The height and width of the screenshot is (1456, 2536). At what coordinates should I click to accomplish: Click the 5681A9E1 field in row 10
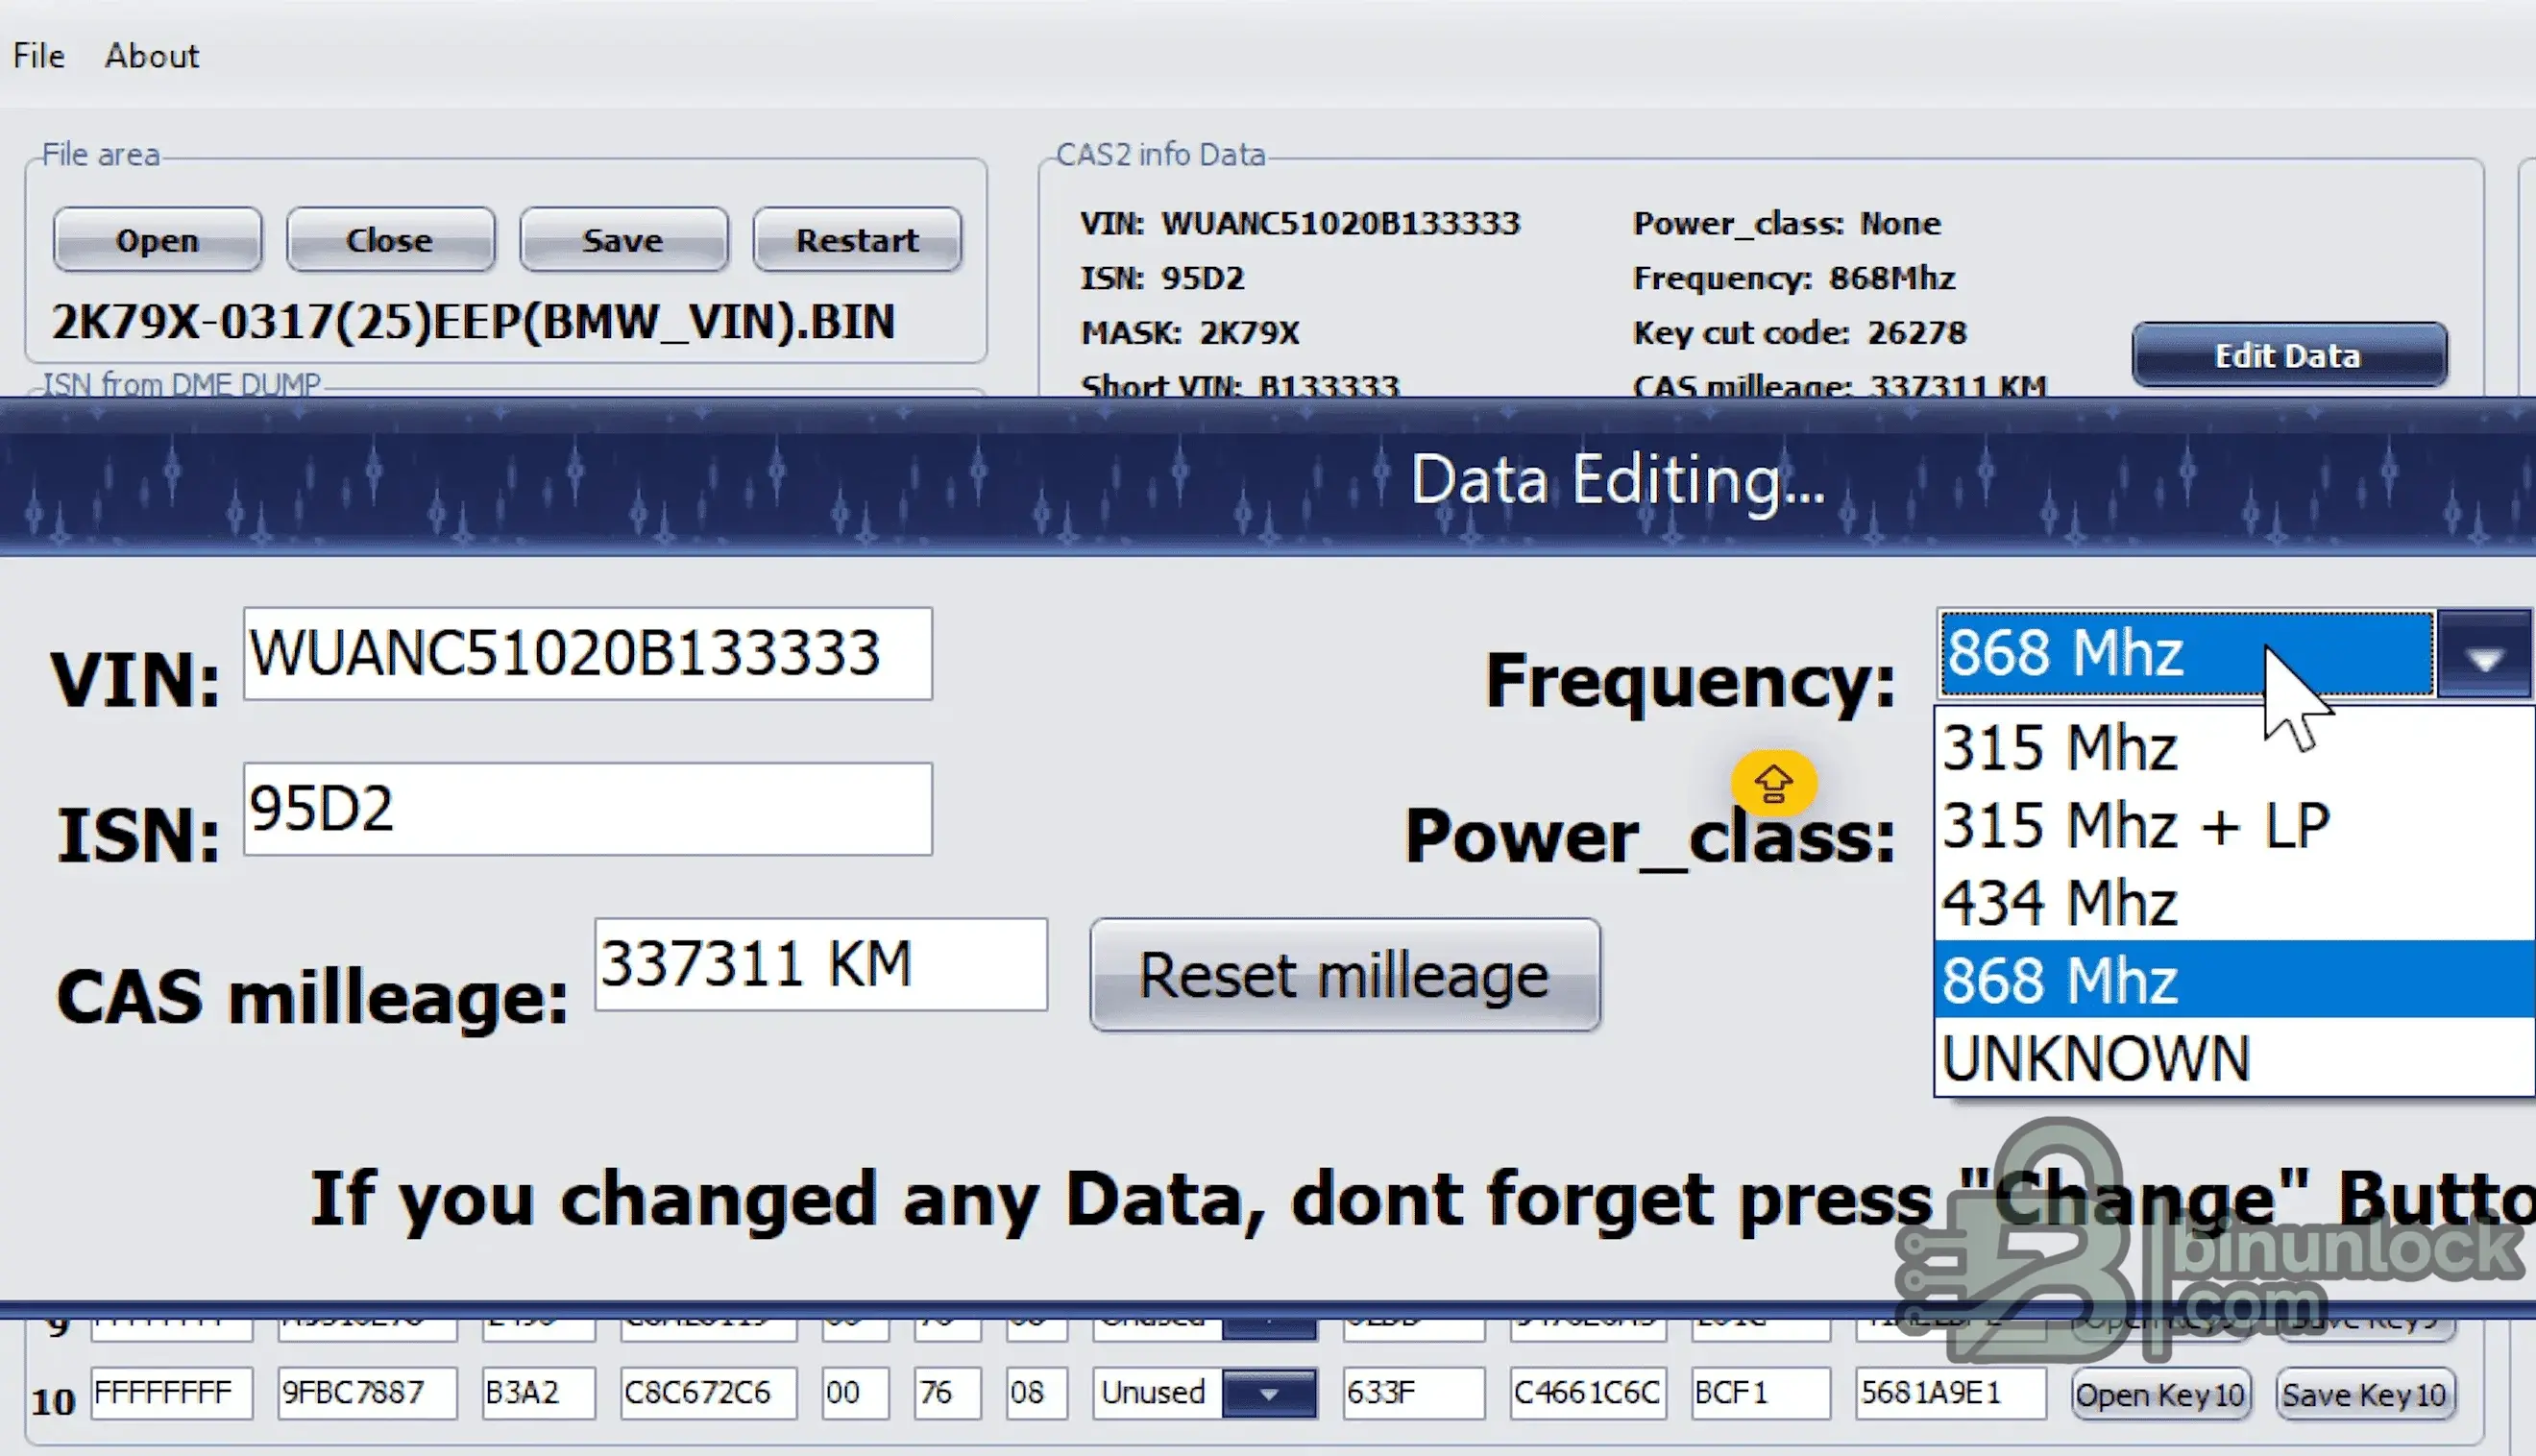click(x=1950, y=1393)
